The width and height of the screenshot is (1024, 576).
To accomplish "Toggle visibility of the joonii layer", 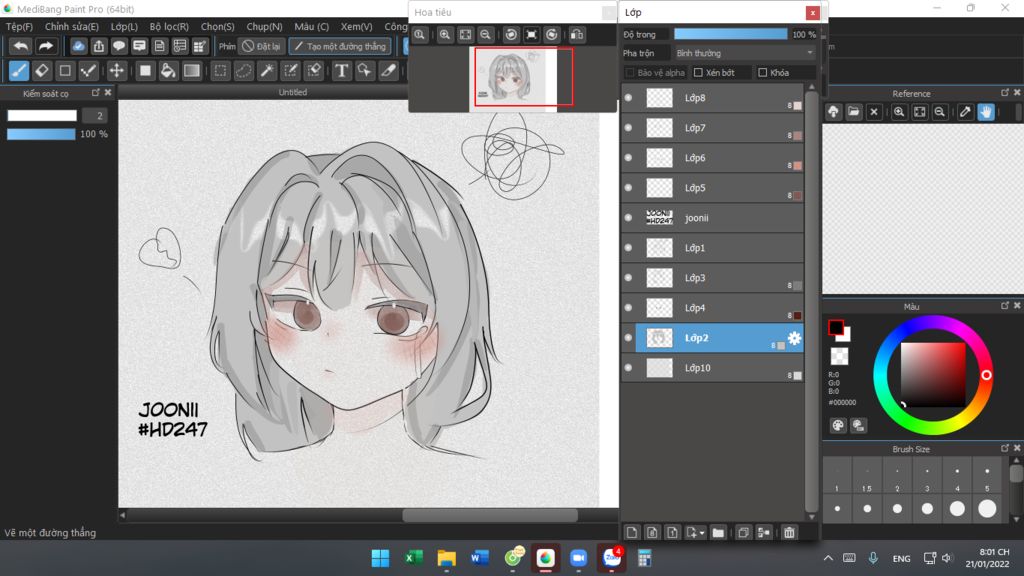I will pyautogui.click(x=629, y=218).
